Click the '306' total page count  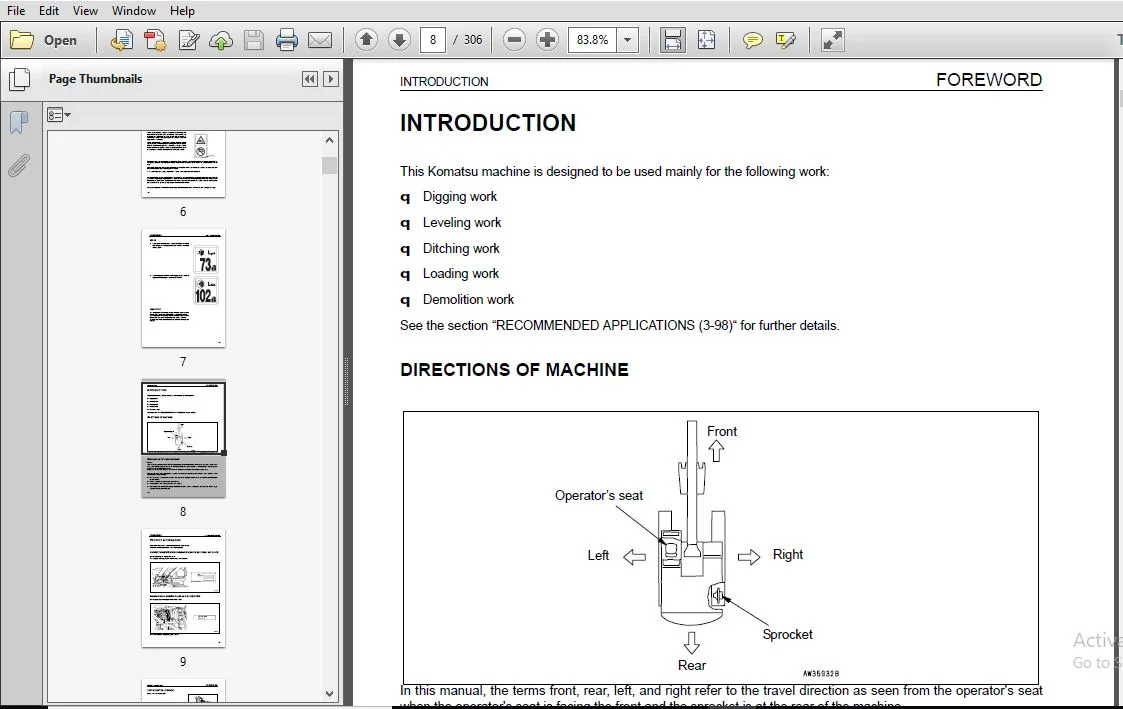[473, 40]
